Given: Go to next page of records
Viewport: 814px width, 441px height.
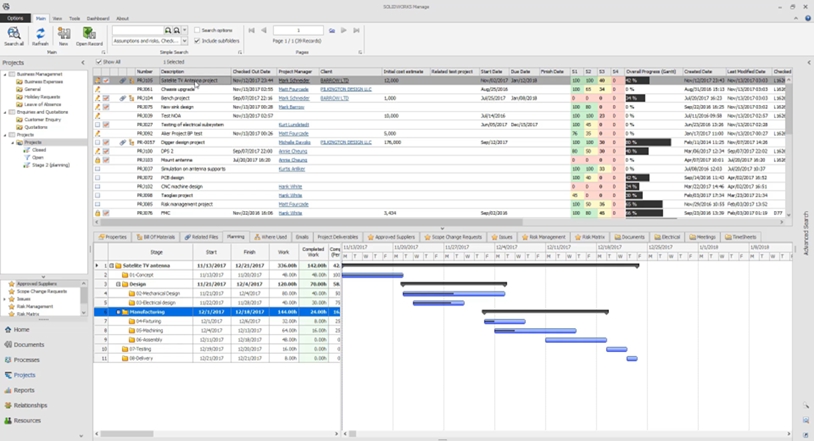Looking at the screenshot, I should coord(344,31).
